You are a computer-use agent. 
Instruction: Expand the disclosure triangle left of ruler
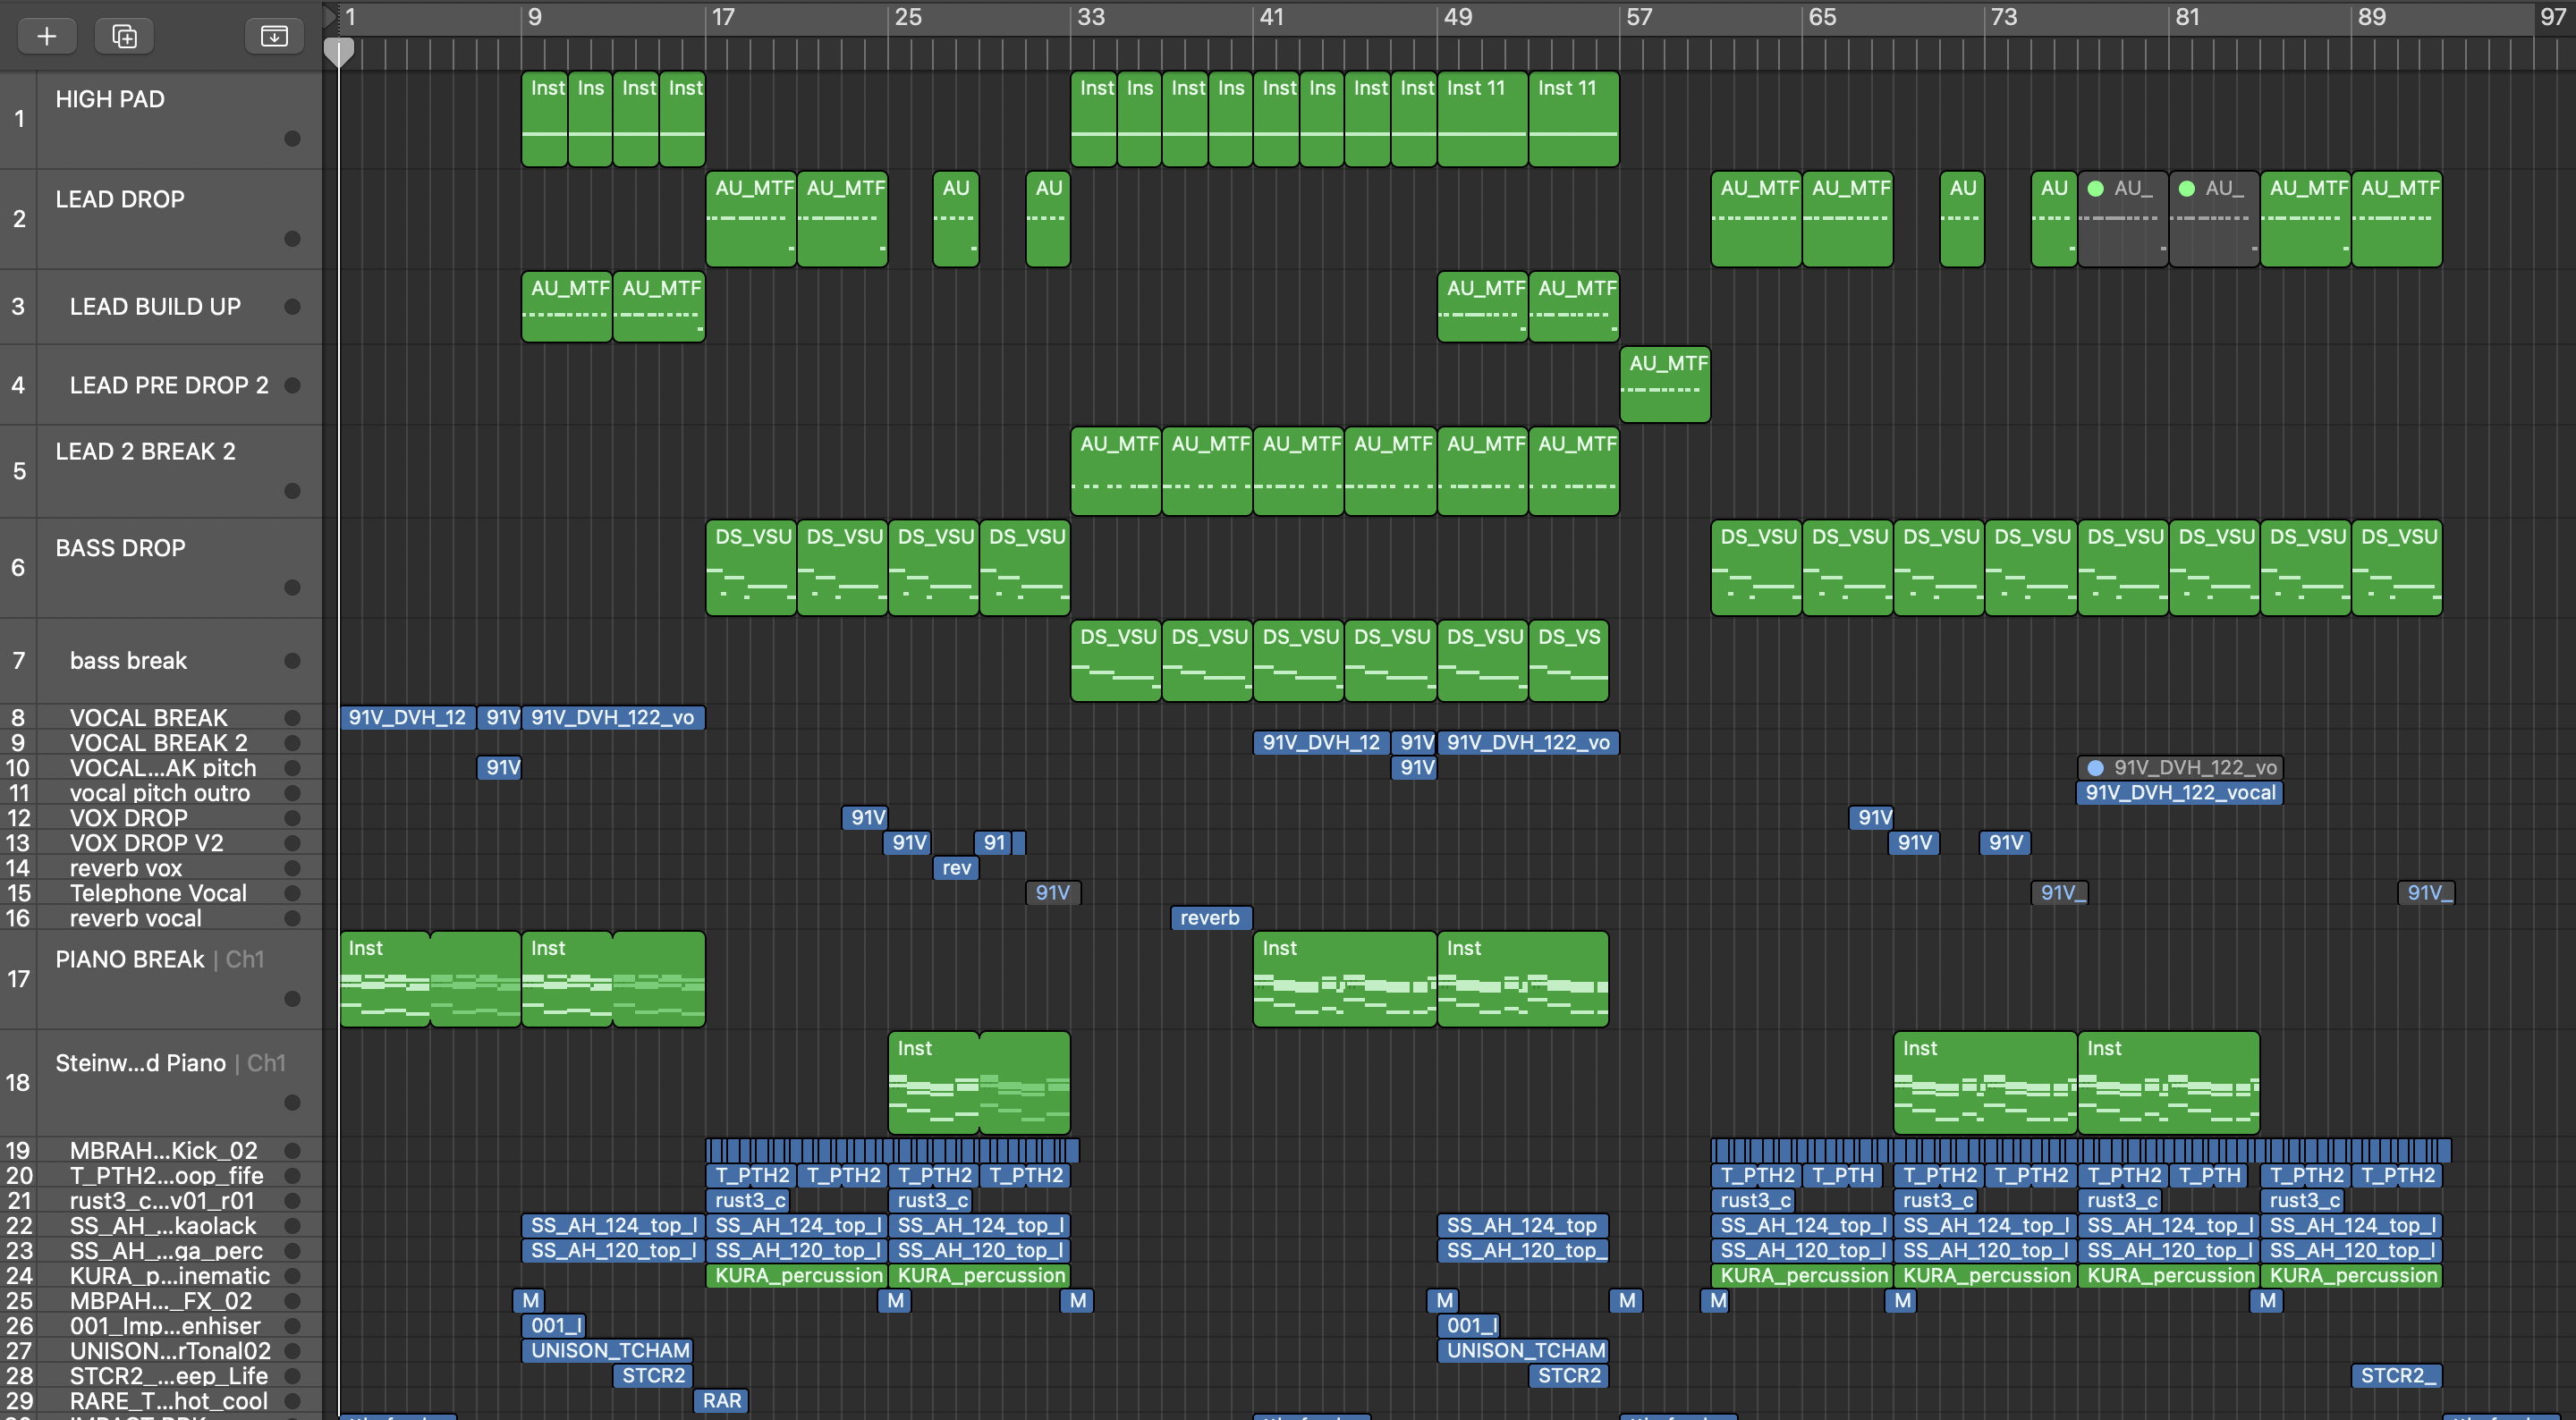[330, 15]
